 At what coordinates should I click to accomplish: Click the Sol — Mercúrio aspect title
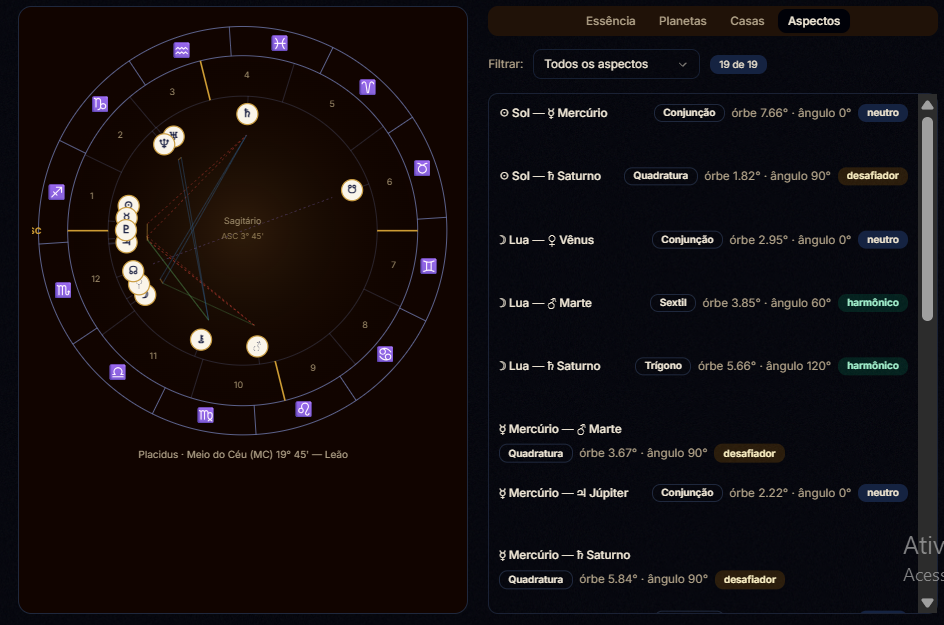(553, 113)
